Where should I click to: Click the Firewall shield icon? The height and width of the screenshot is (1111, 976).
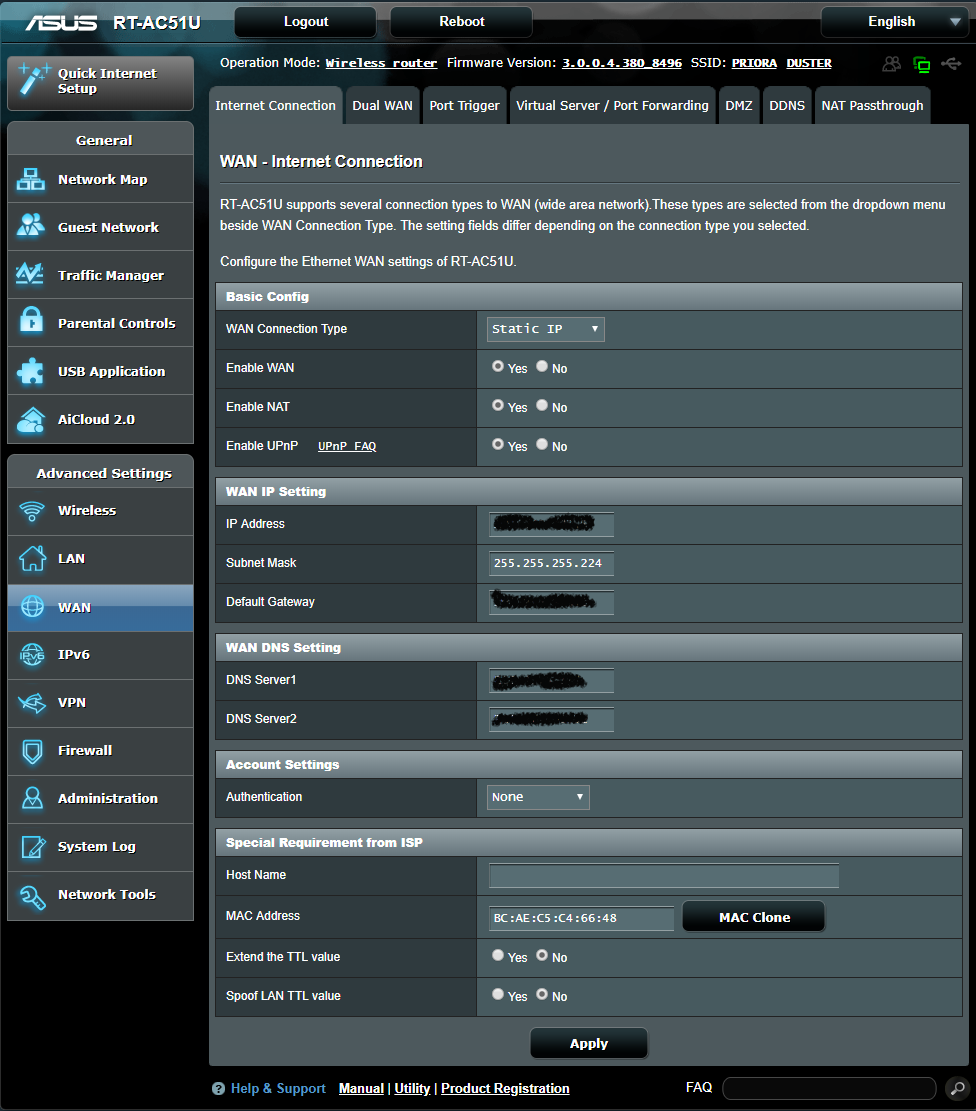[32, 751]
